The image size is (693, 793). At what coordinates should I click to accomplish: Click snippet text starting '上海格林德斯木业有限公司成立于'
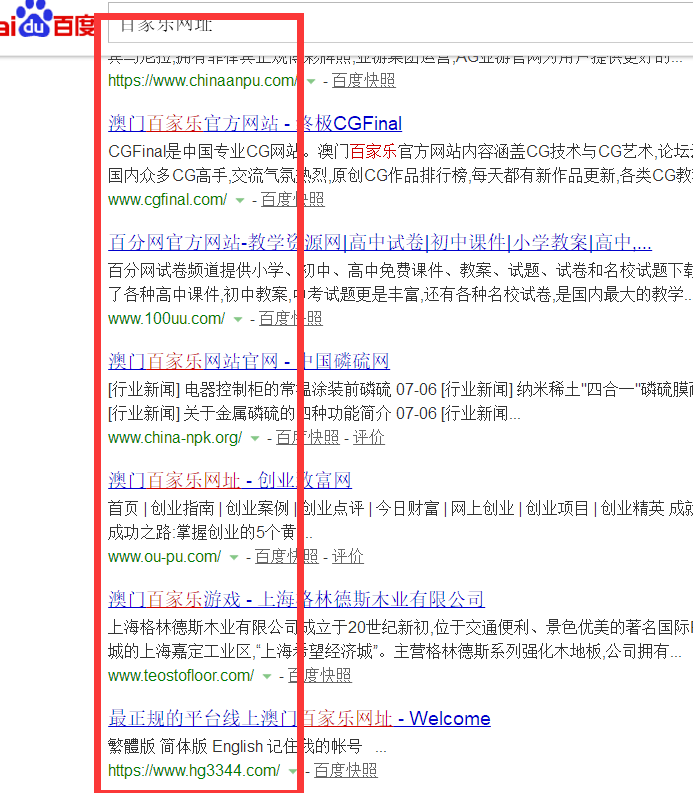tap(401, 639)
